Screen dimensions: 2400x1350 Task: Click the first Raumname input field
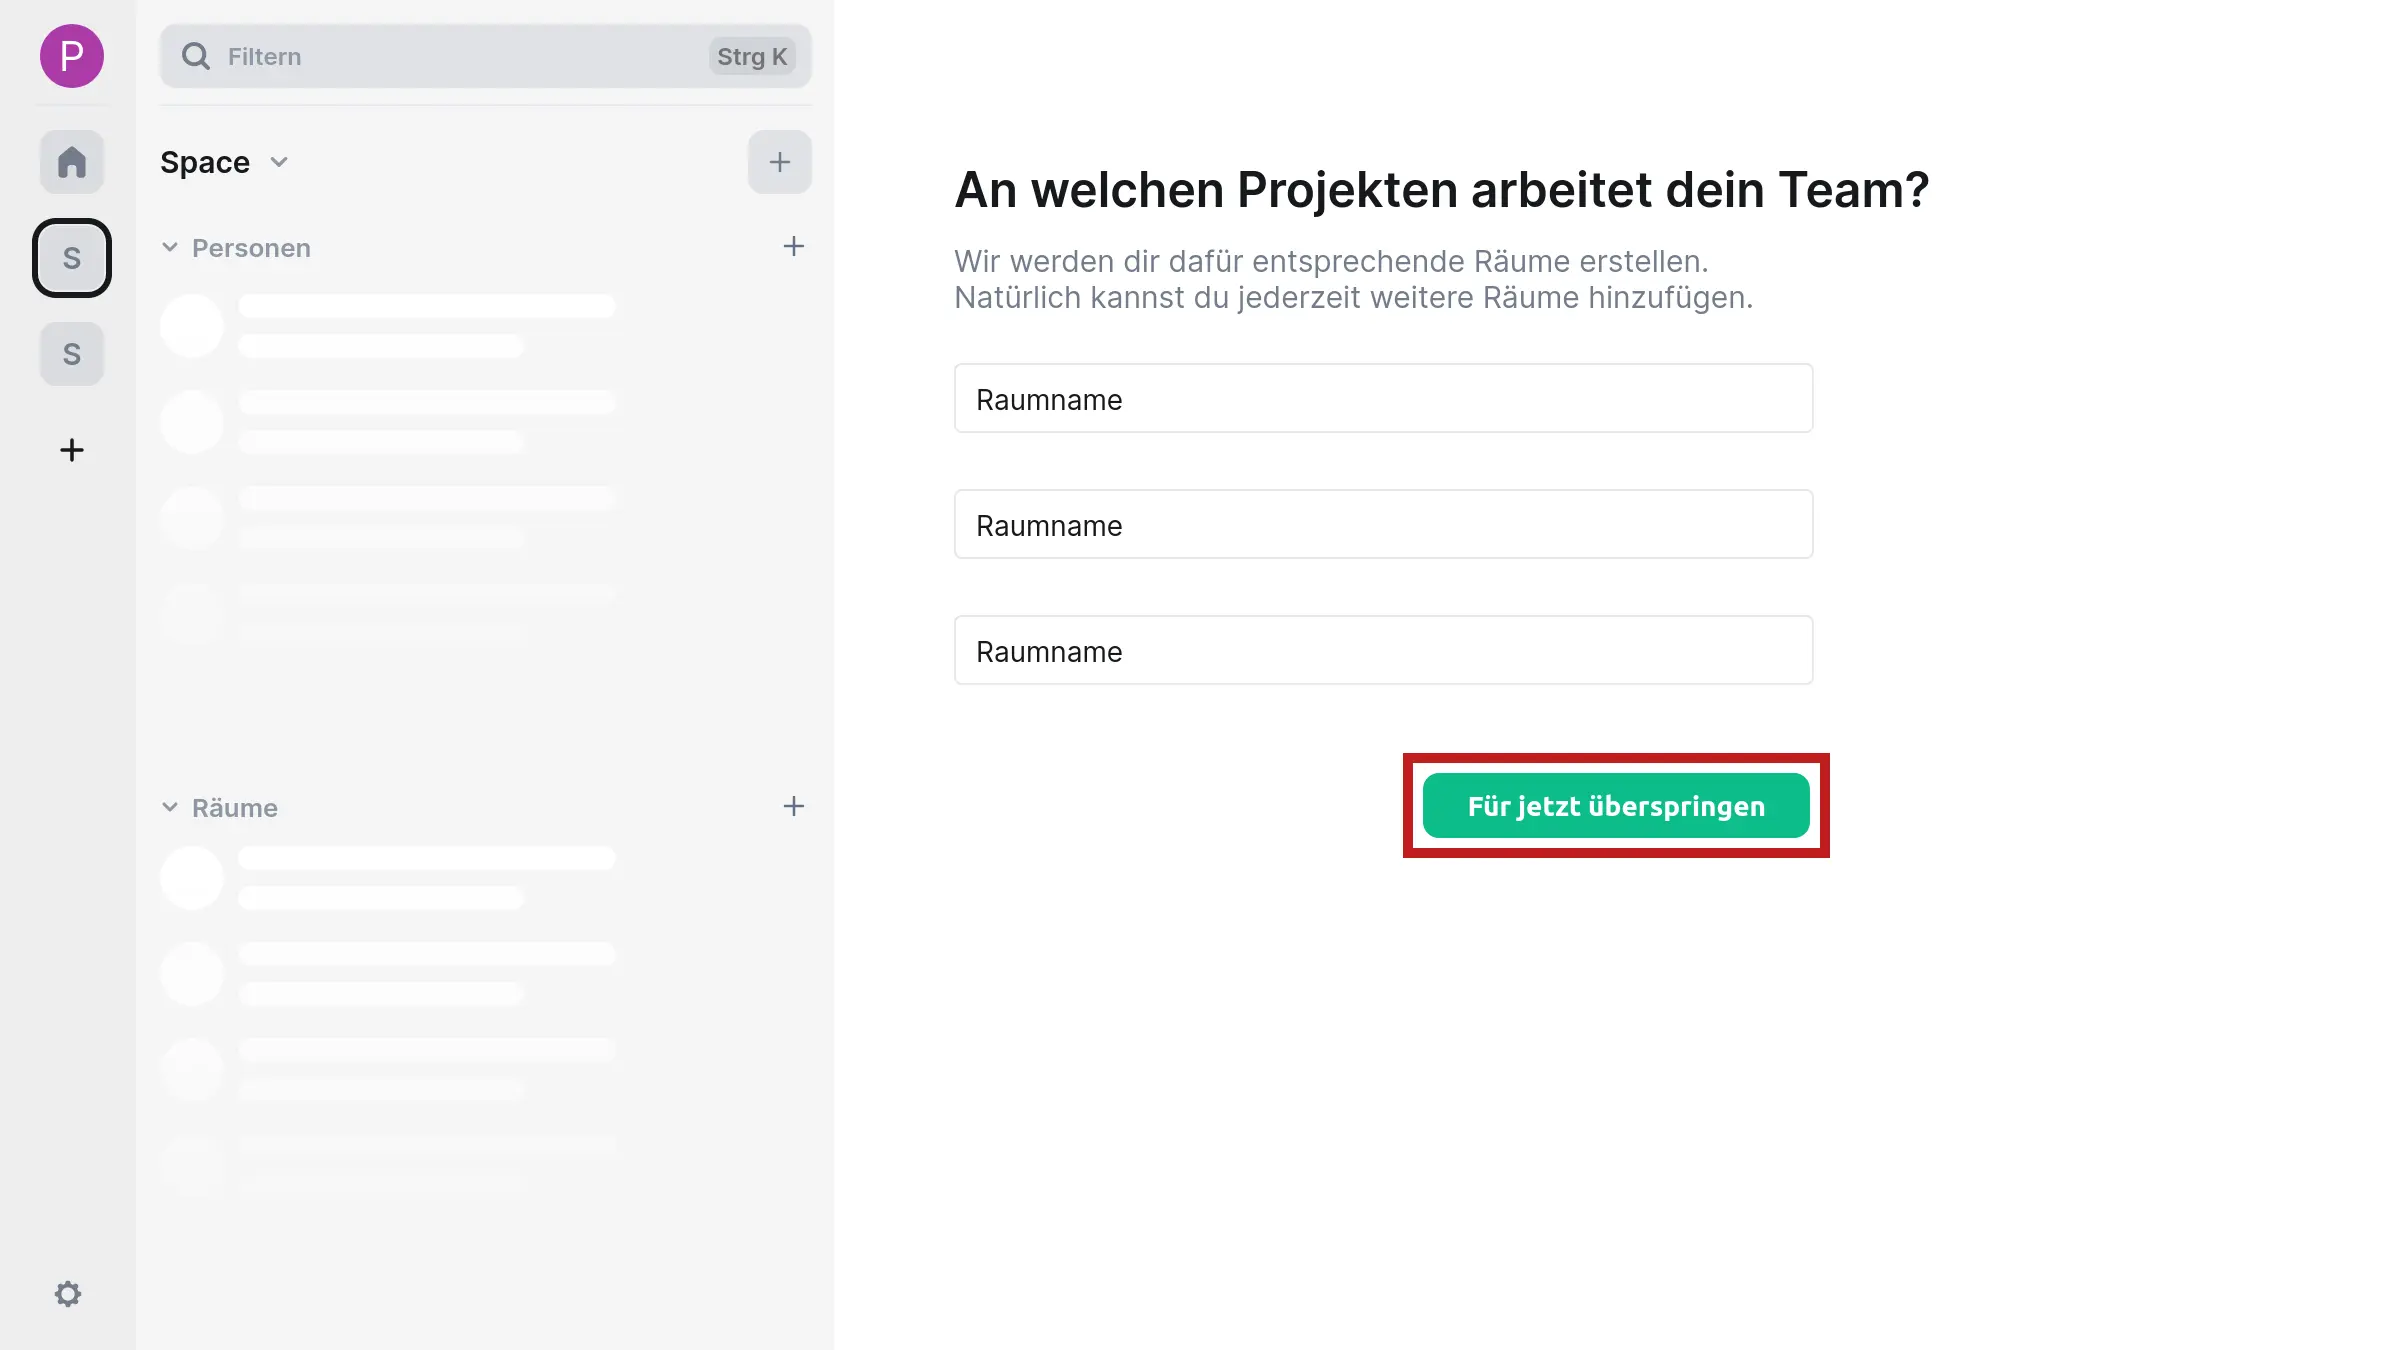pyautogui.click(x=1383, y=399)
